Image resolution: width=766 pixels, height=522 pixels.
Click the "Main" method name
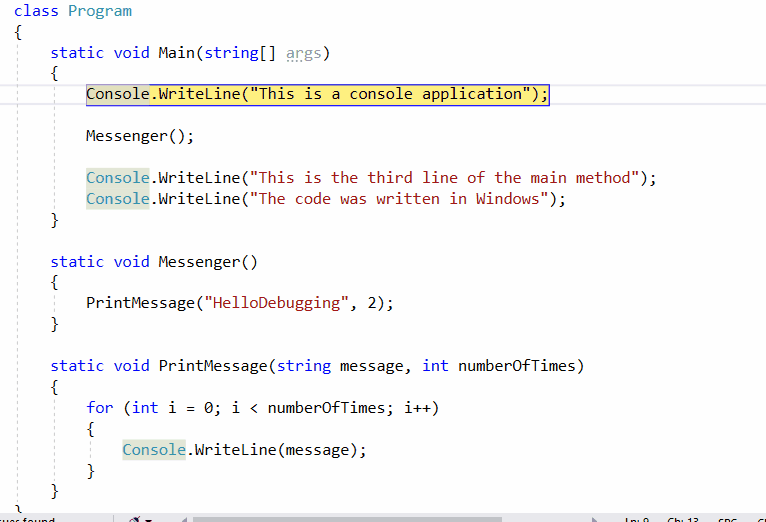(x=176, y=53)
